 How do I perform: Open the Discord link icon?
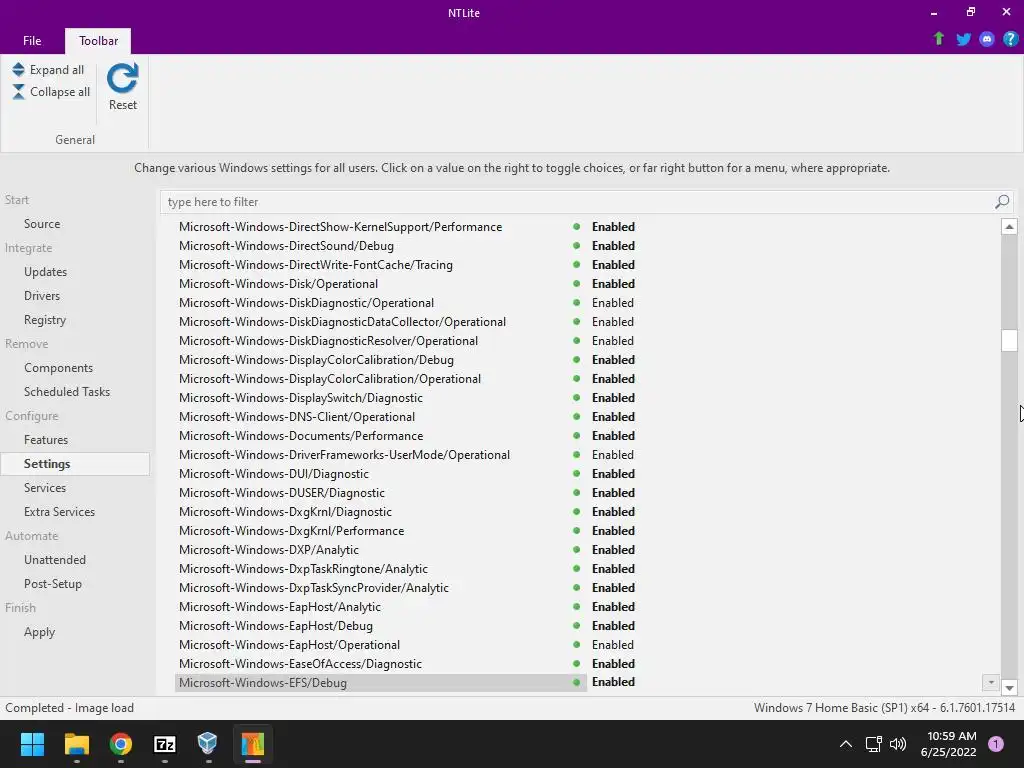click(x=987, y=39)
